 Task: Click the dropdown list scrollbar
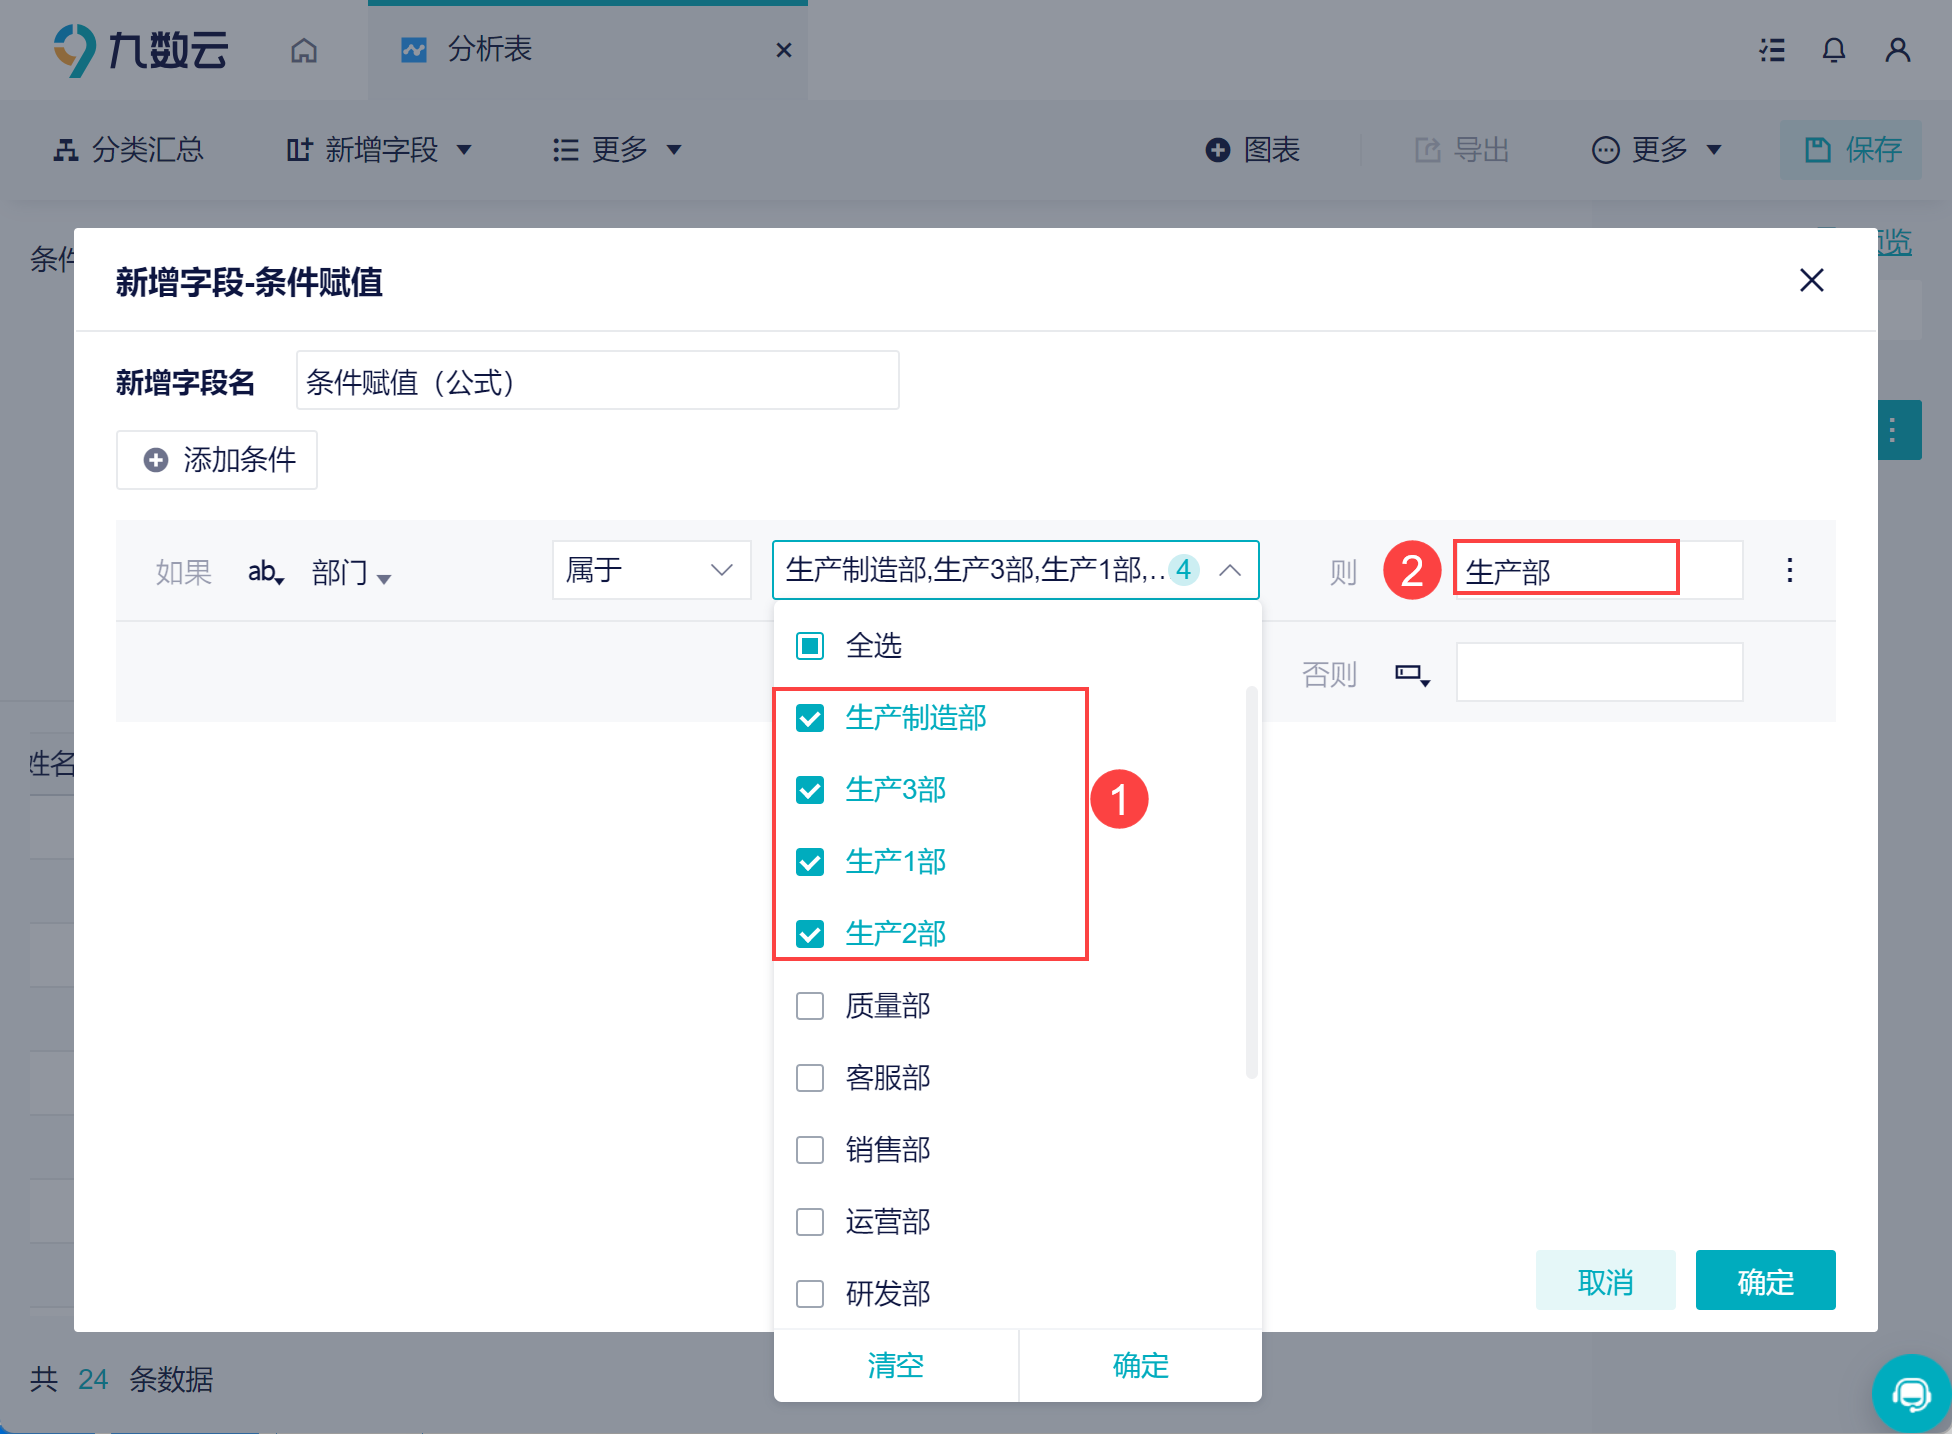(x=1251, y=880)
